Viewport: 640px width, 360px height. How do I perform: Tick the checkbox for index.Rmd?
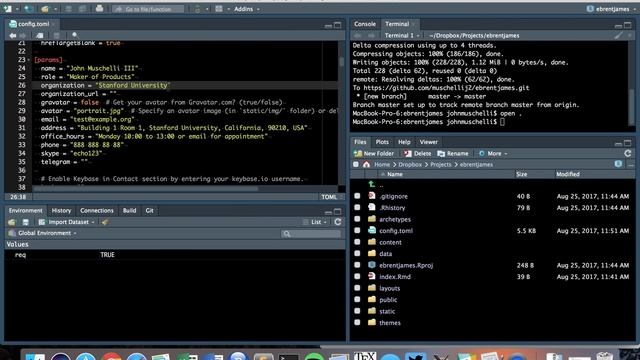[x=357, y=276]
